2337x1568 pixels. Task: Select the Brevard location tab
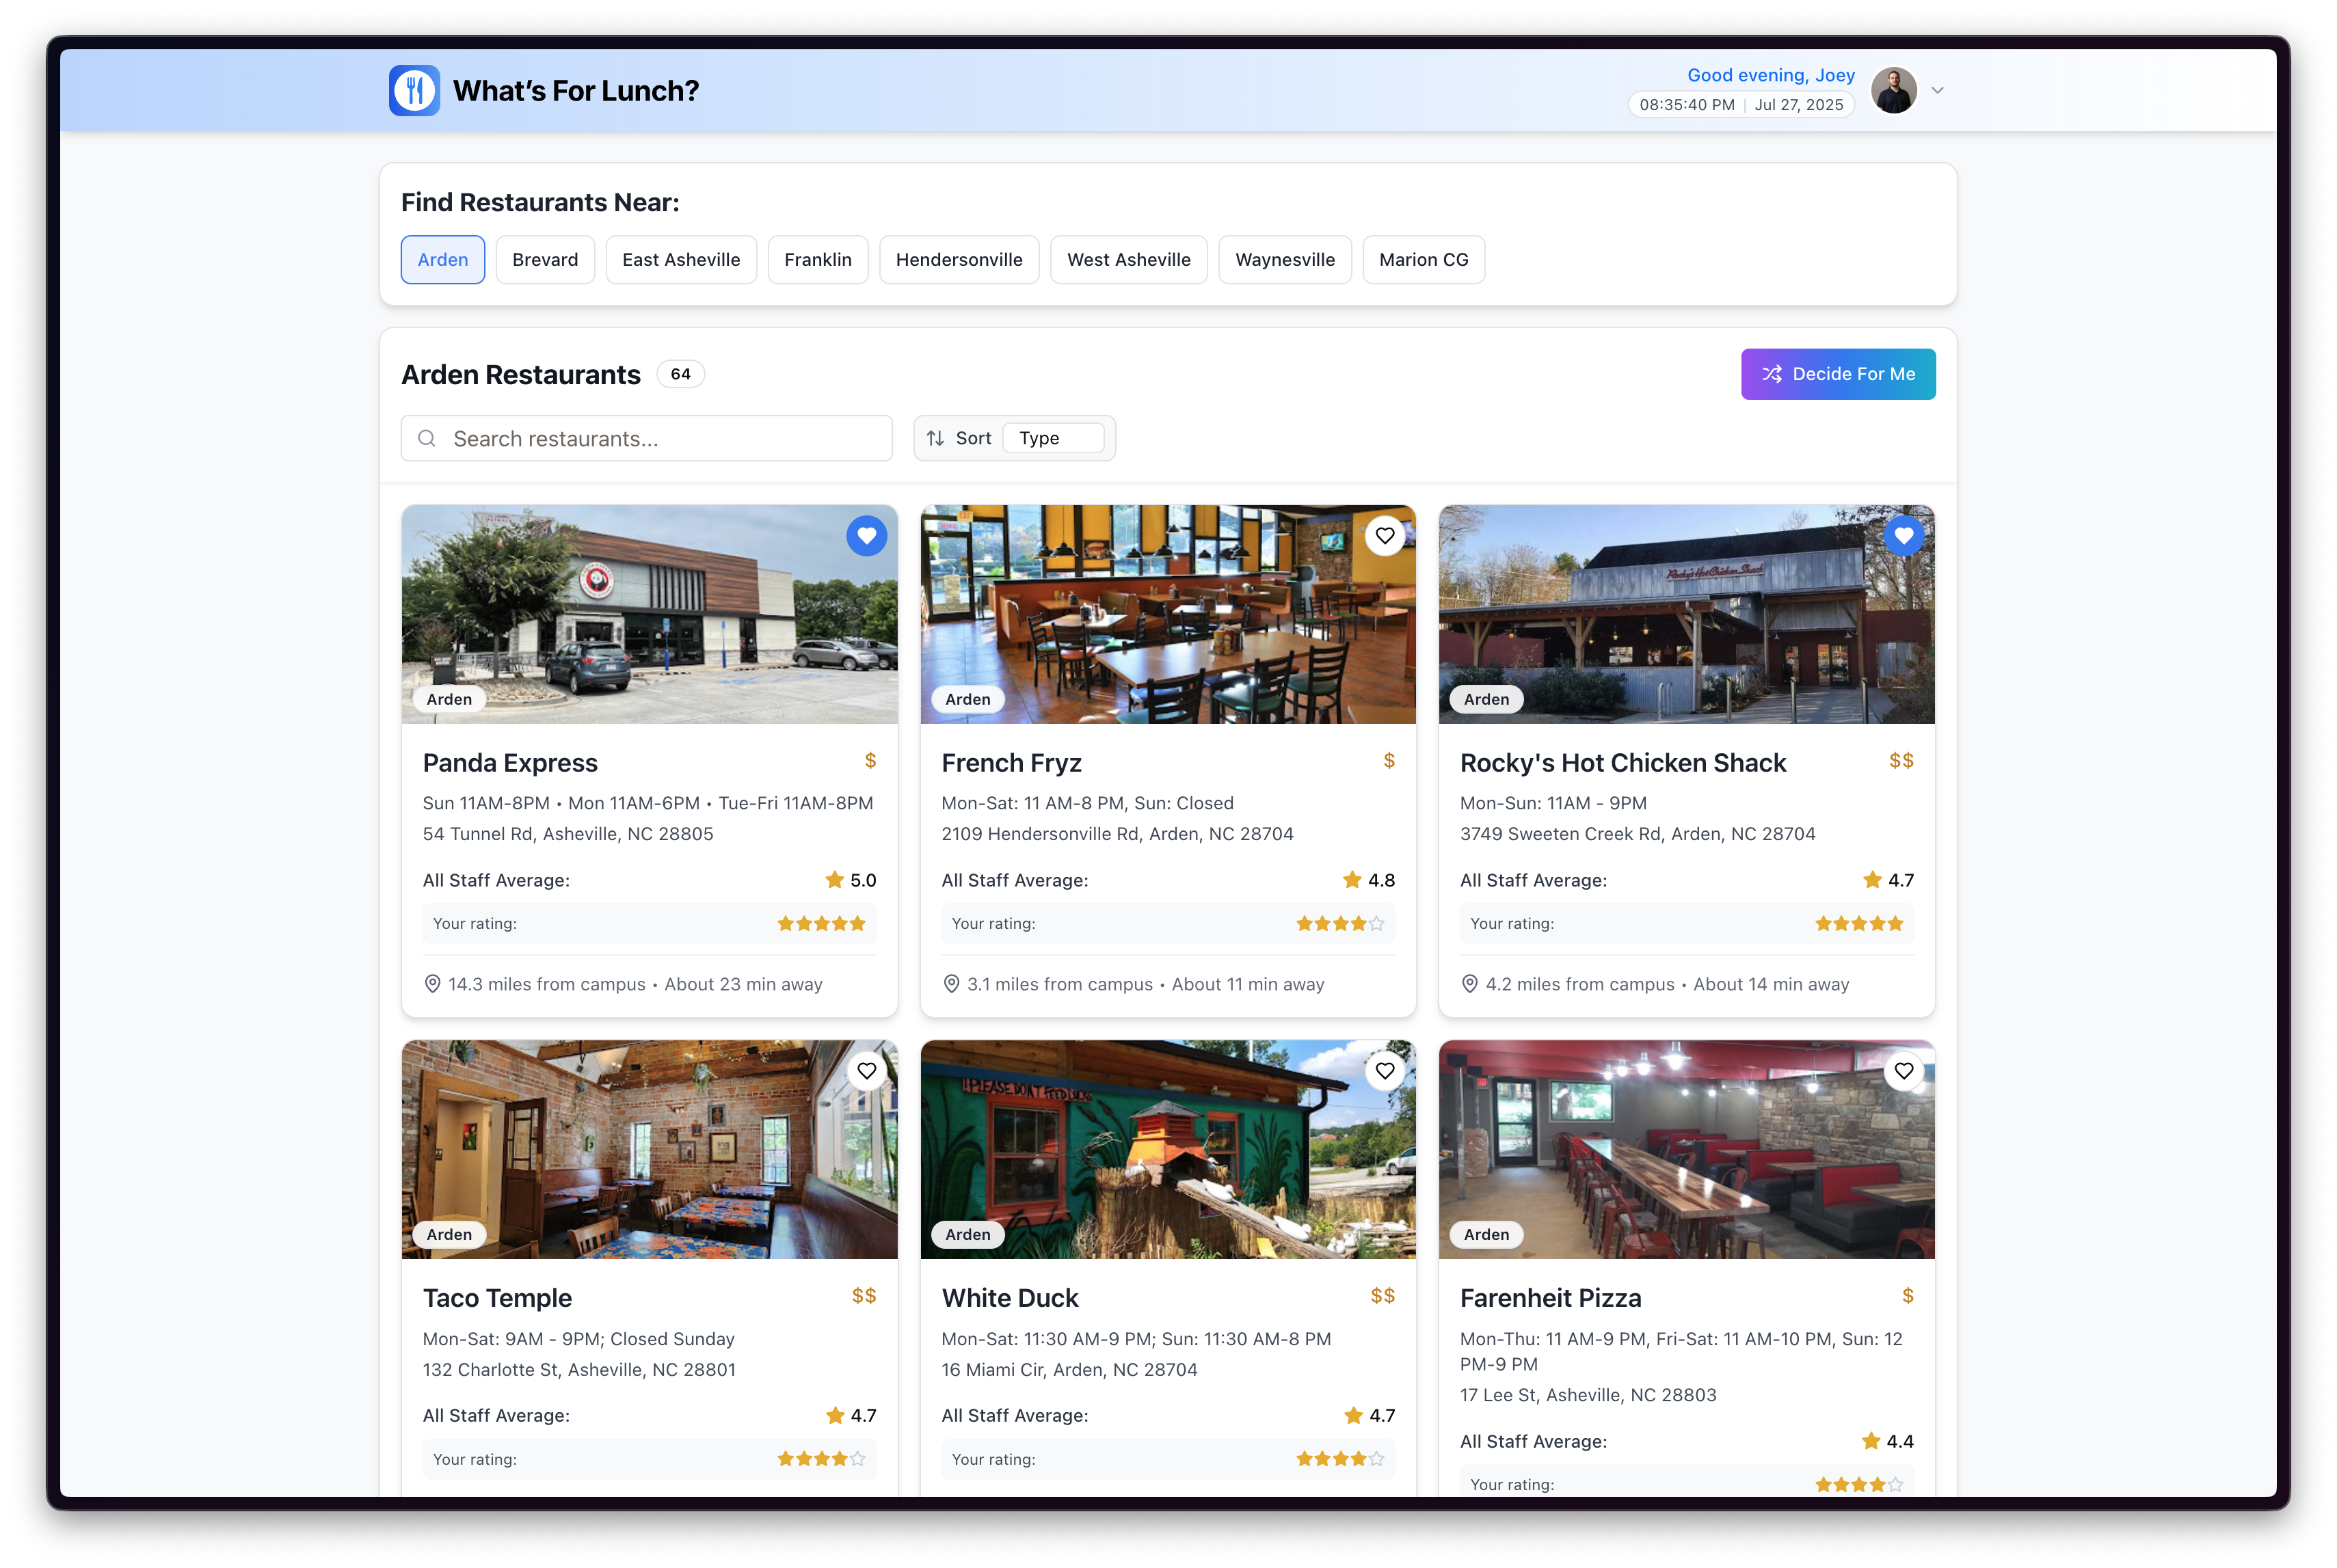click(x=545, y=260)
